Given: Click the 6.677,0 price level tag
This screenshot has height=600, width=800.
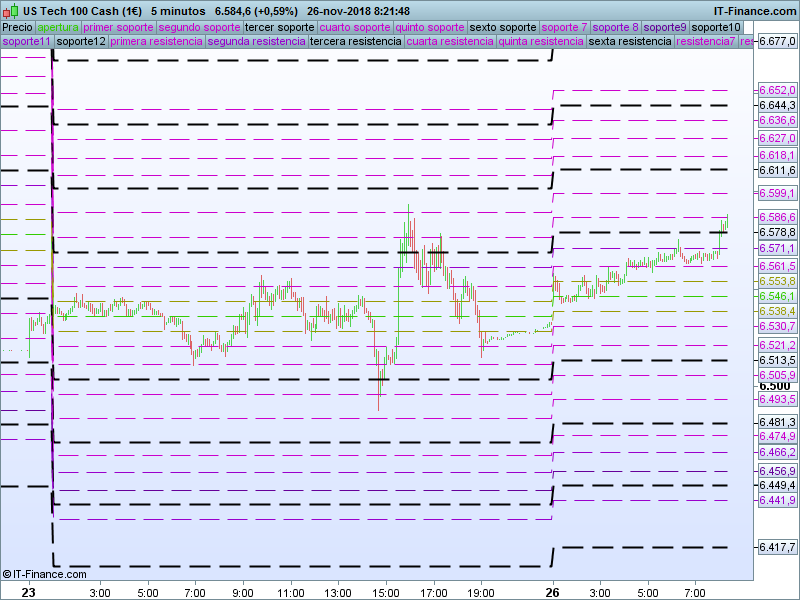Looking at the screenshot, I should point(777,42).
